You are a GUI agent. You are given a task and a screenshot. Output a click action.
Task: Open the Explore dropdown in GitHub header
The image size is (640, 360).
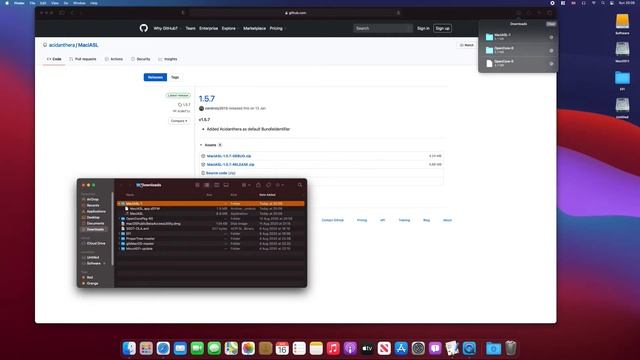tap(230, 28)
